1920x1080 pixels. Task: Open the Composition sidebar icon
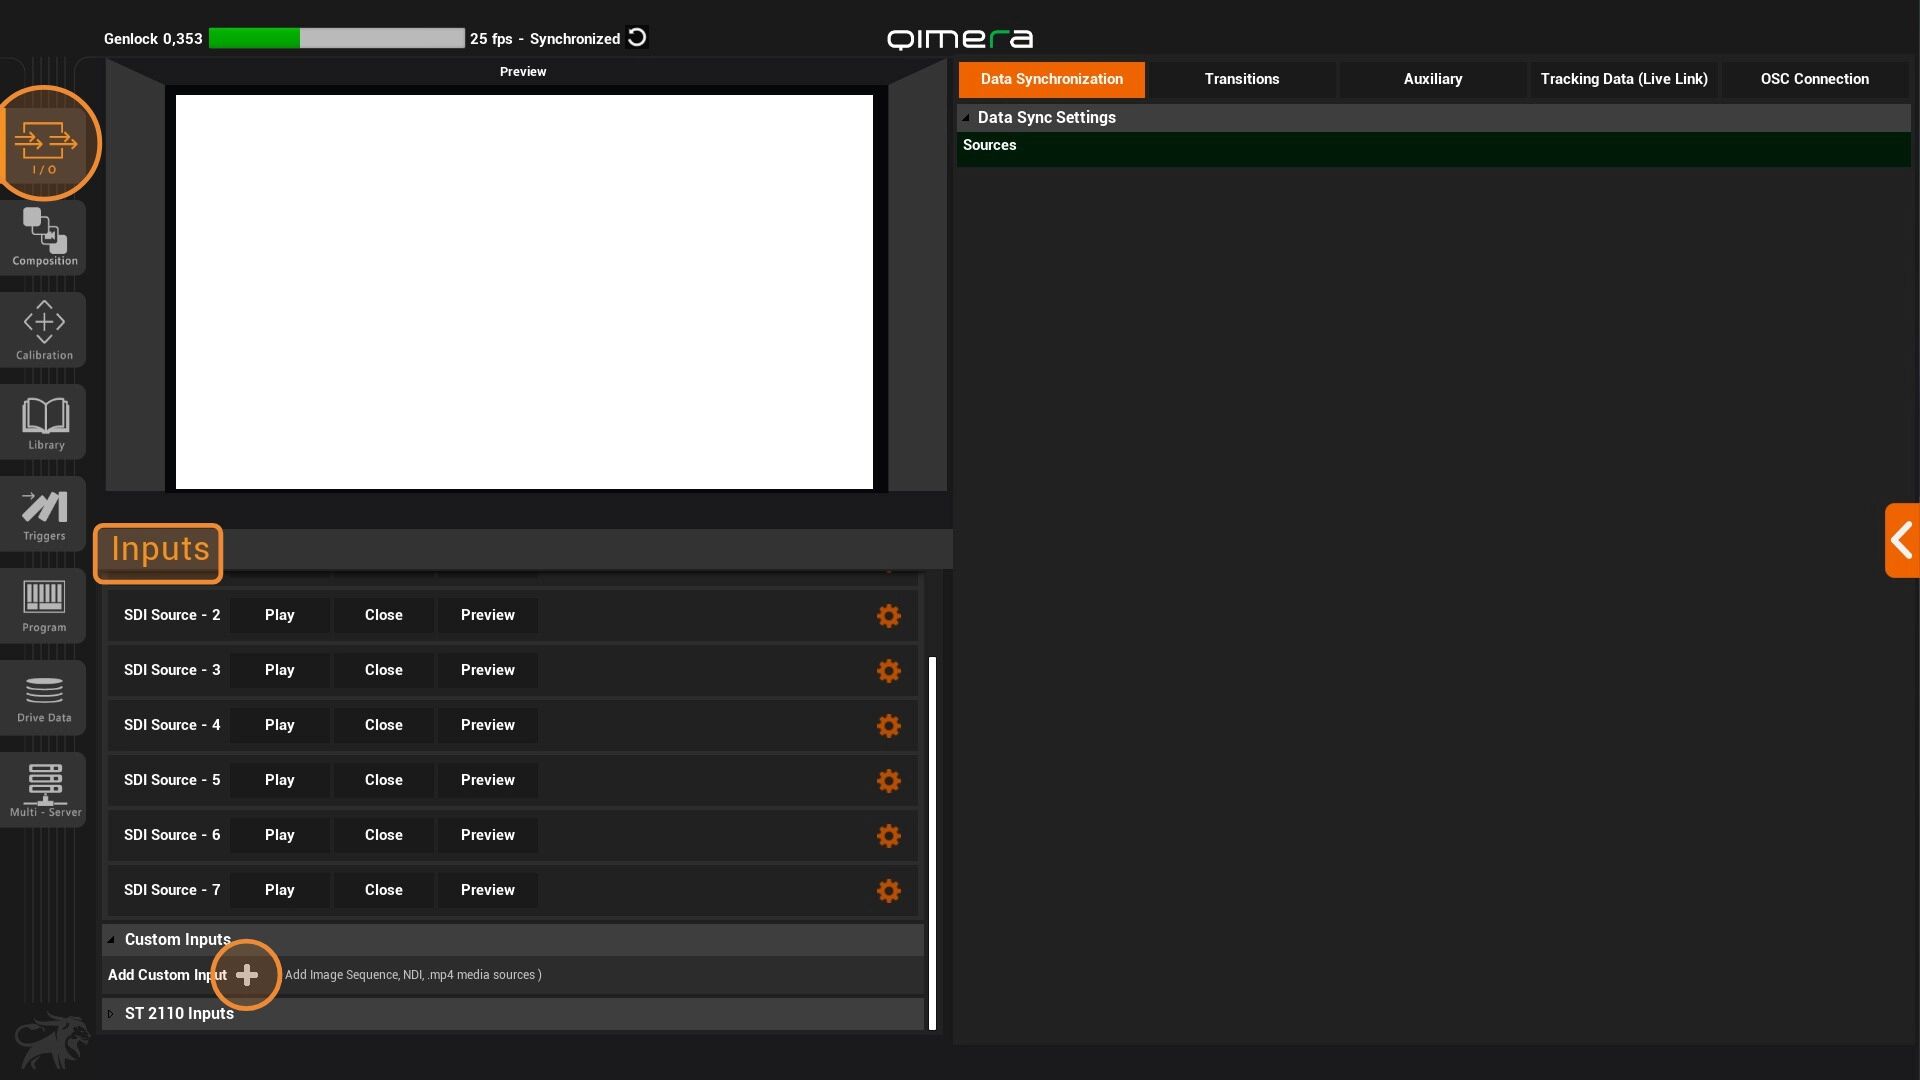coord(44,238)
